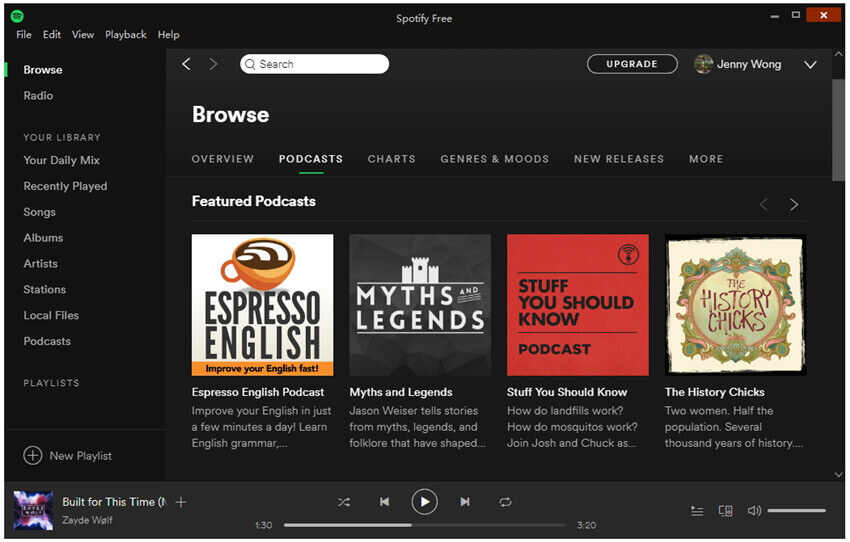Click the now-playing album art thumbnail
The image size is (850, 542).
click(33, 510)
